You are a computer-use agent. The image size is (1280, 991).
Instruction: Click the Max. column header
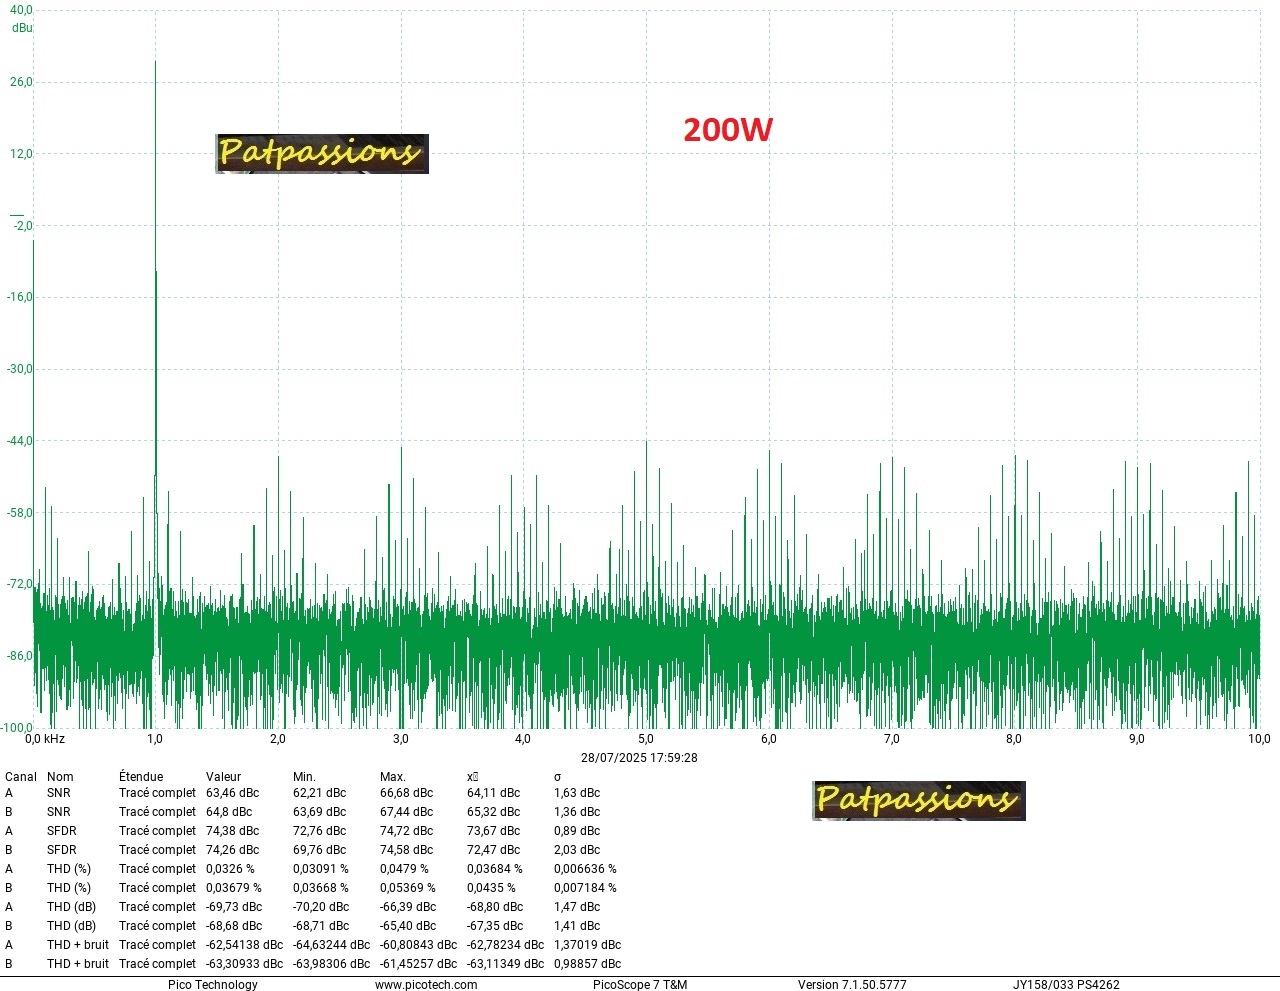coord(392,776)
